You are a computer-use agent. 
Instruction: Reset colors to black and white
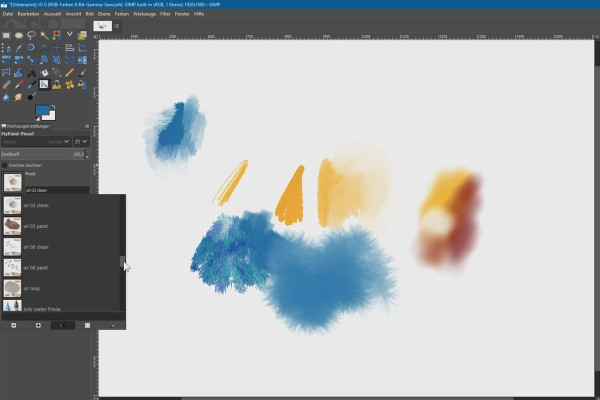pyautogui.click(x=38, y=119)
